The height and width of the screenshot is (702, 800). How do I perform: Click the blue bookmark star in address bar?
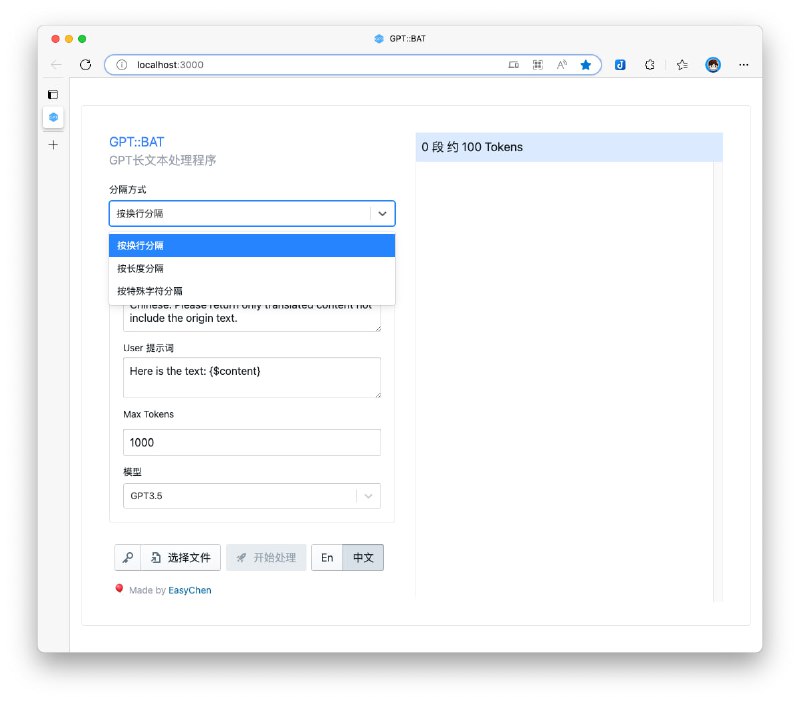586,64
